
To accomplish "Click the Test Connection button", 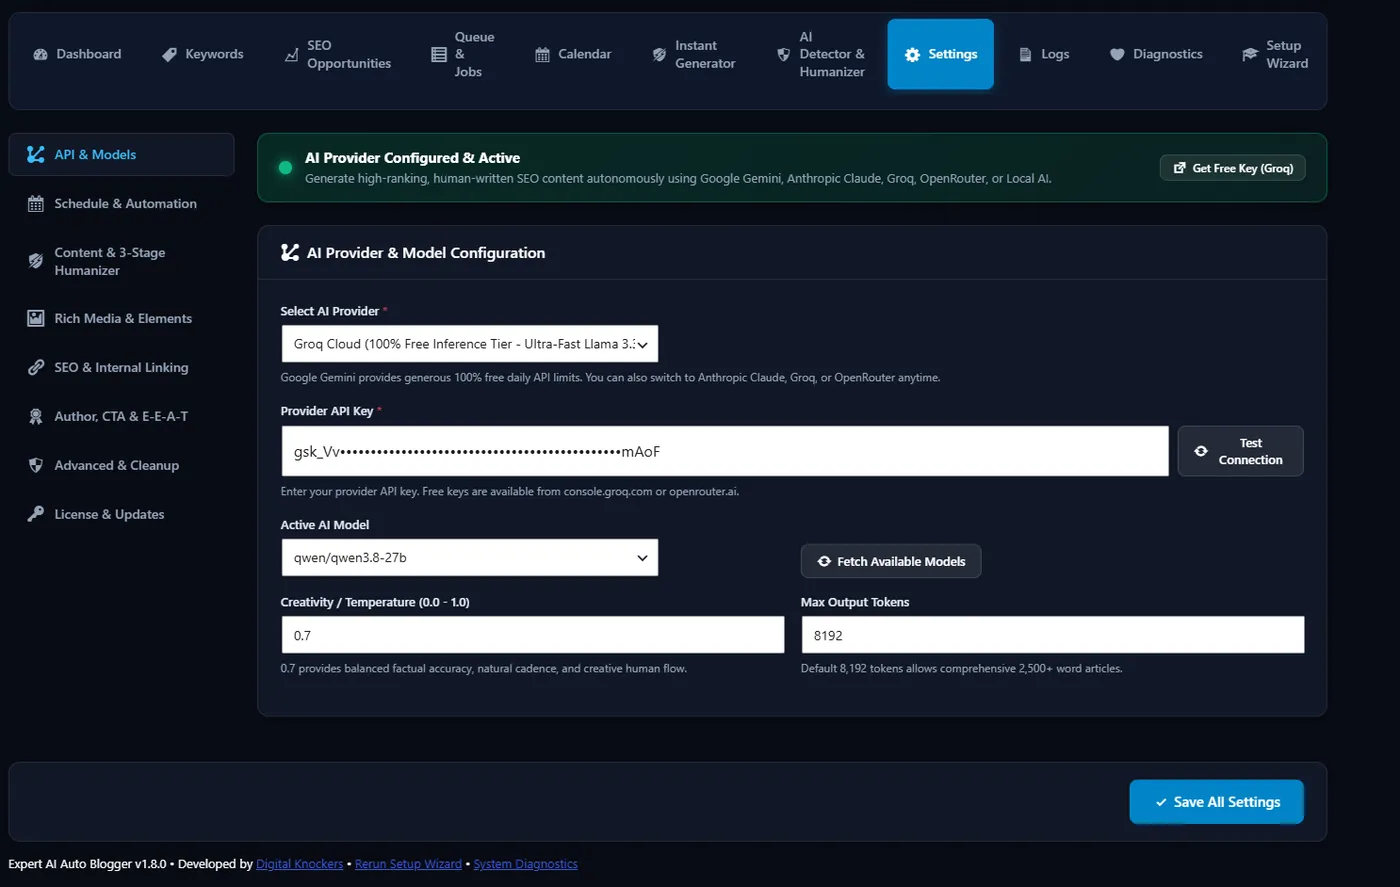I will pos(1240,451).
